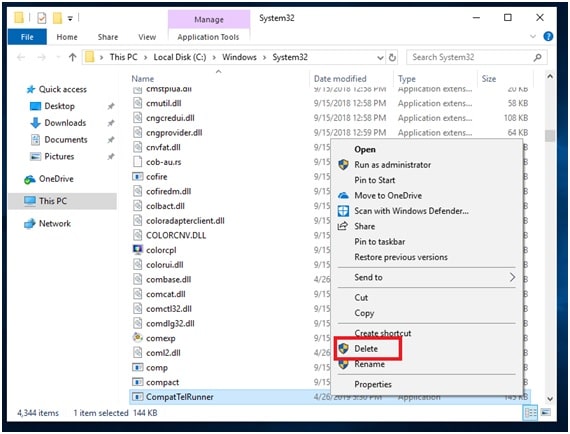The image size is (570, 434).
Task: Click the OneDrive cloud icon in sidebar
Action: click(x=30, y=179)
